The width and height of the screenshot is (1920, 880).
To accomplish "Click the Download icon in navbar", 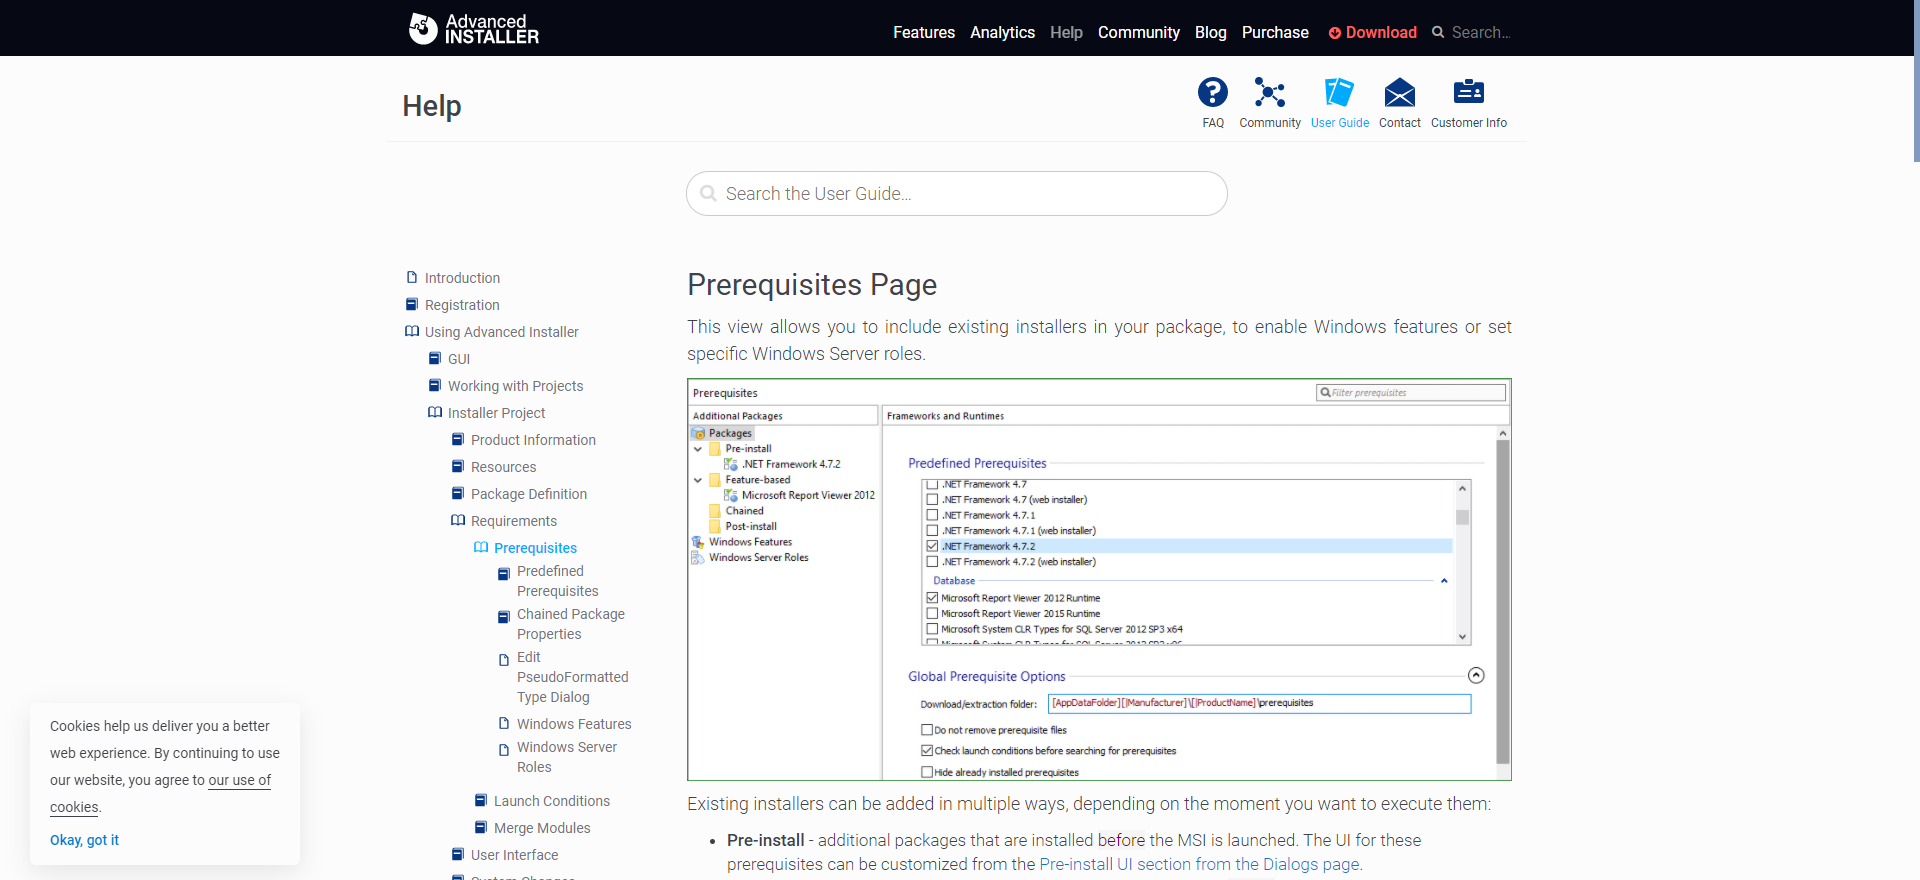I will [x=1335, y=33].
